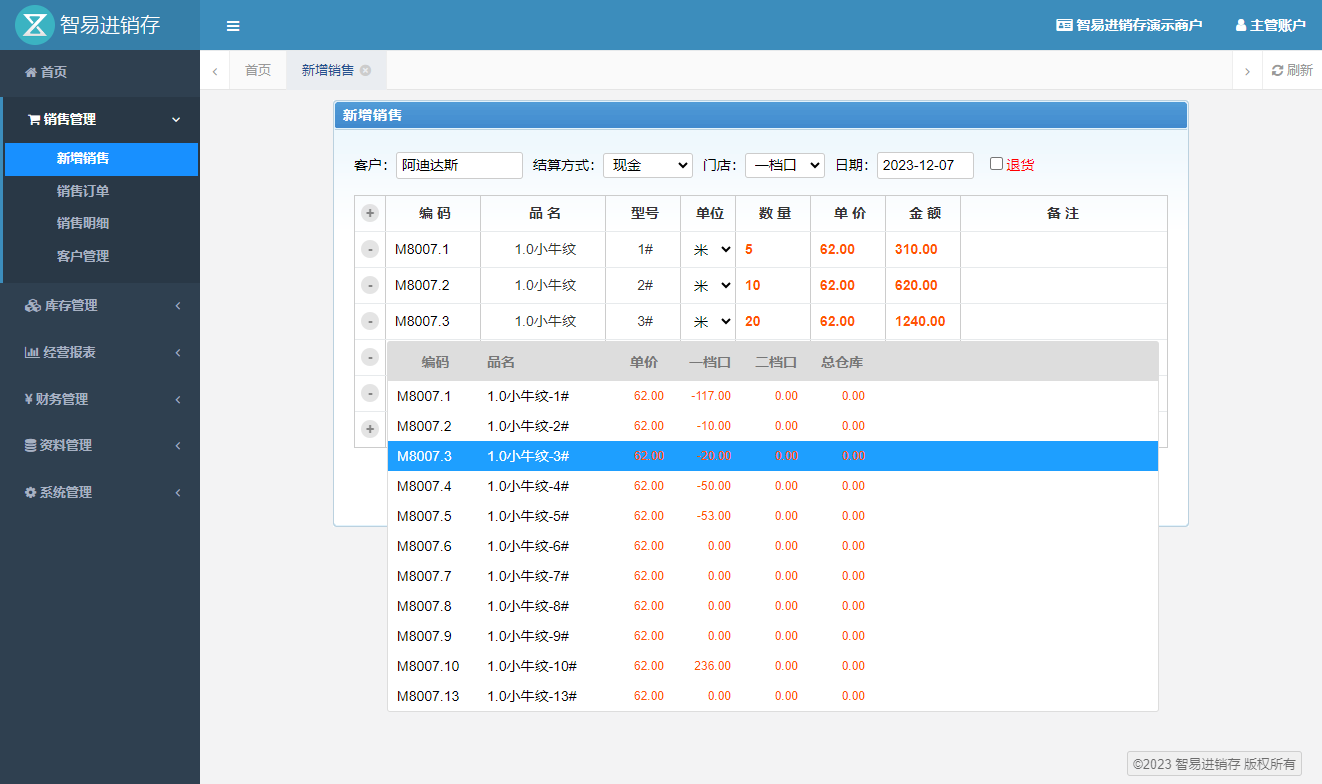The height and width of the screenshot is (784, 1322).
Task: Close the 新增销售 tab
Action: [366, 70]
